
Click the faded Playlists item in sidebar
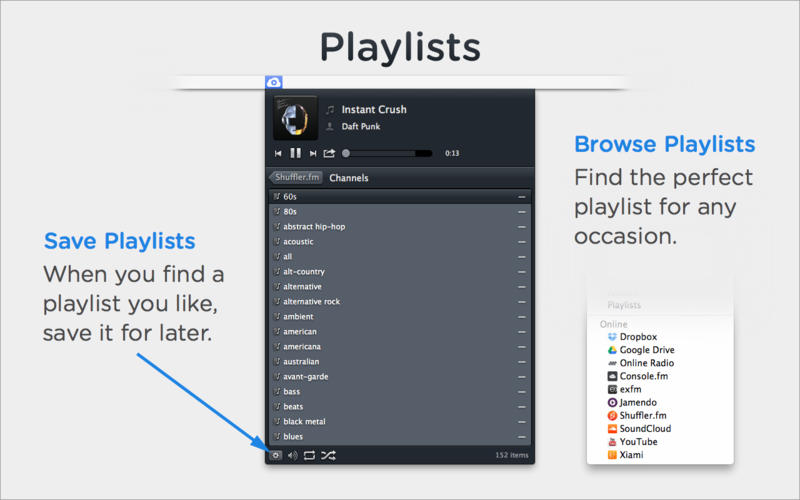[624, 305]
